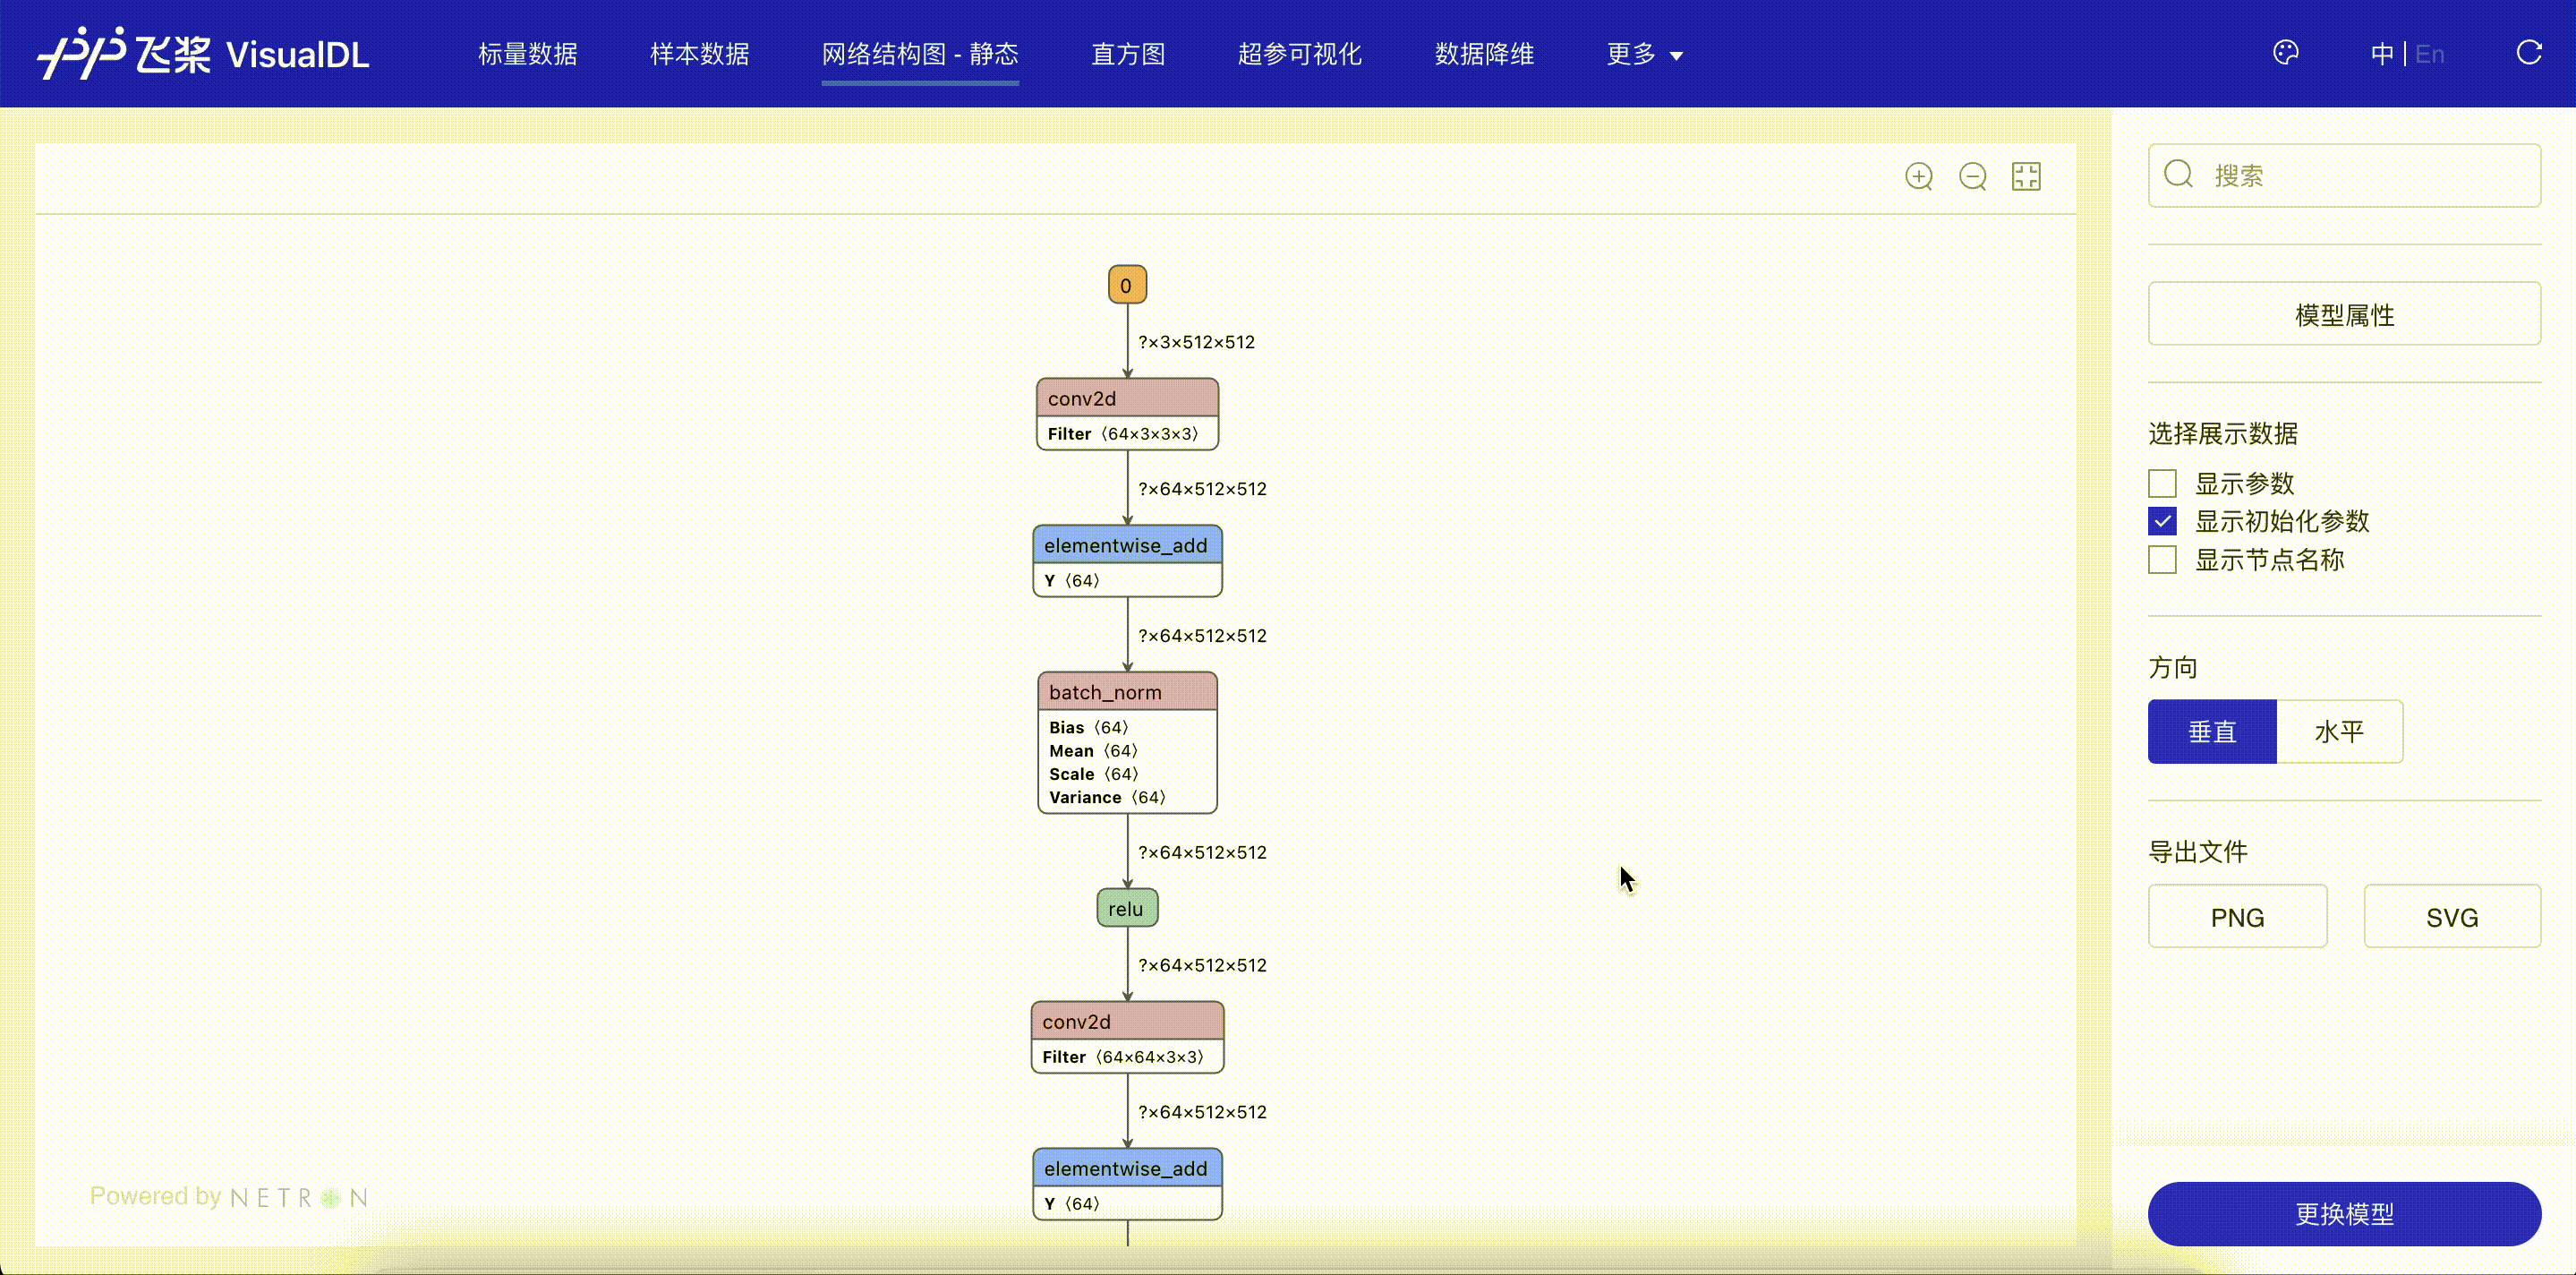The image size is (2576, 1275).
Task: Select the relu node in graph
Action: [1127, 908]
